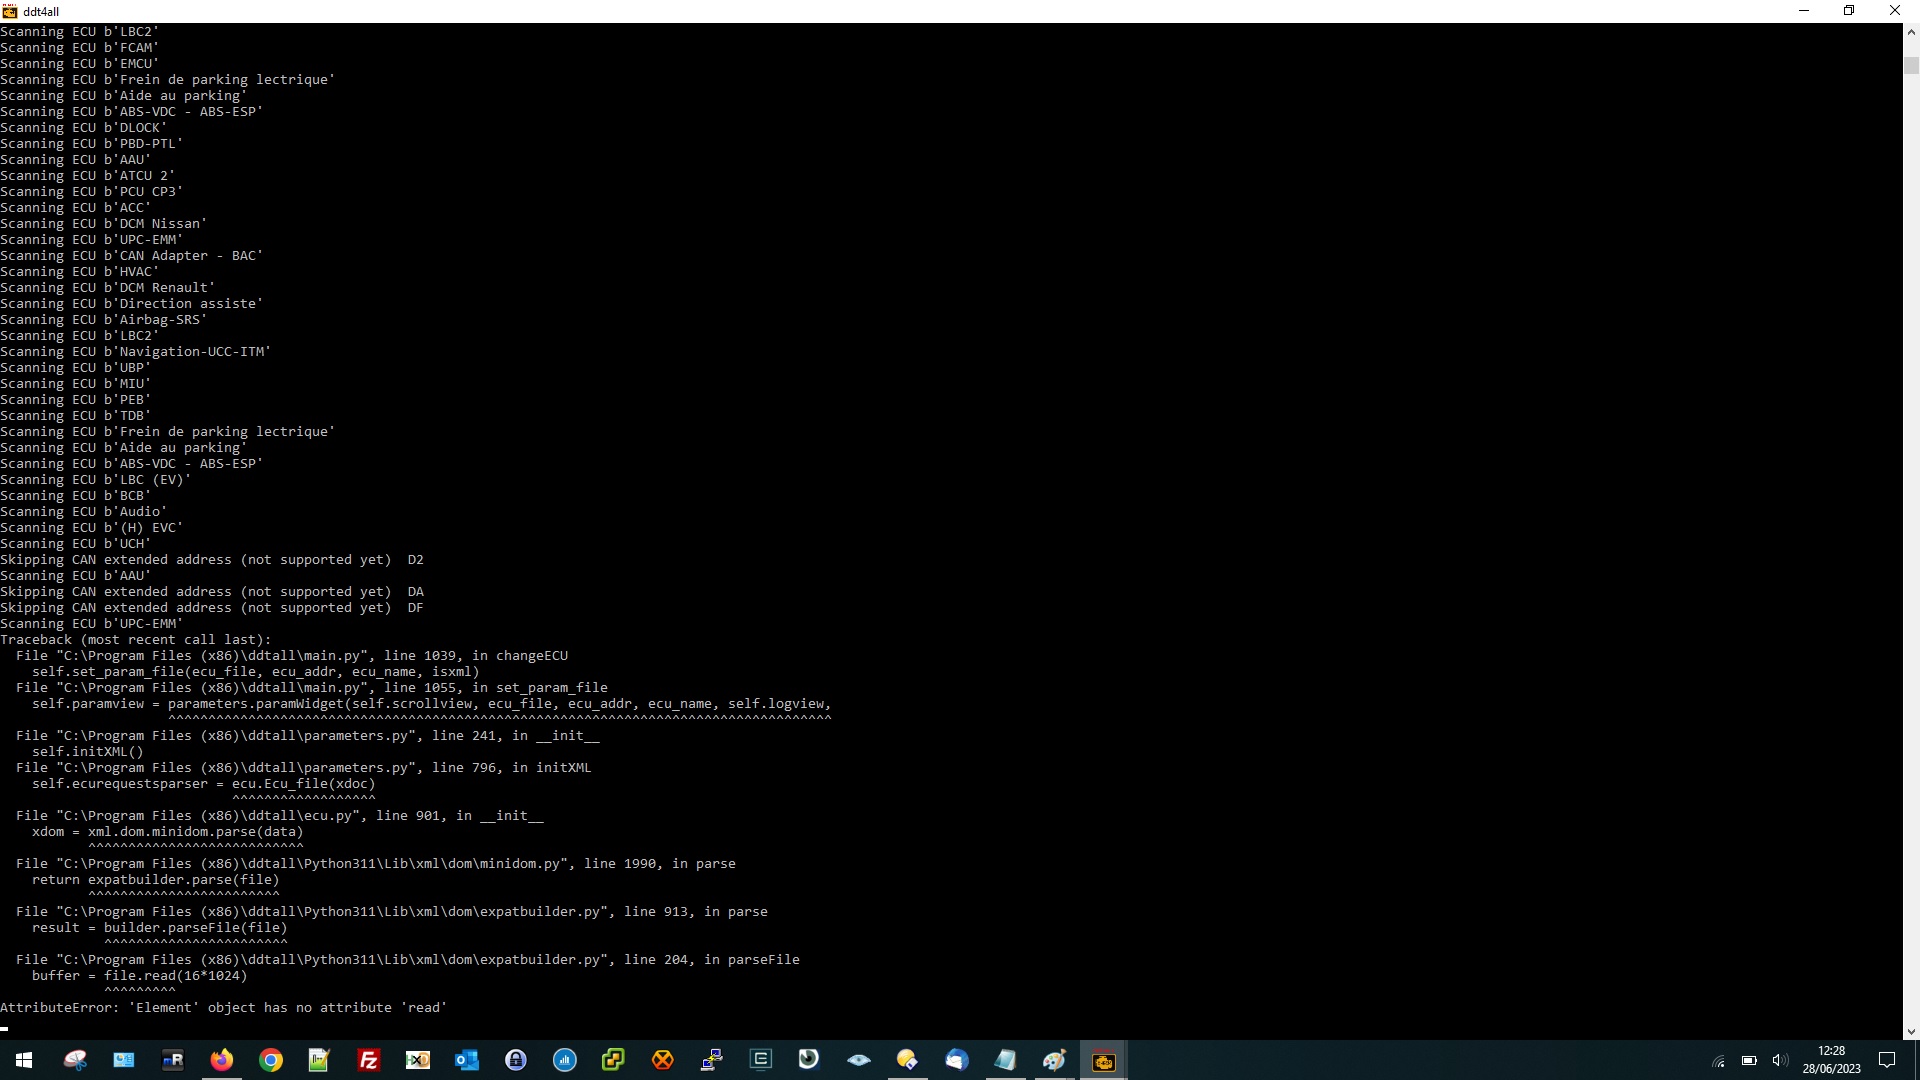Open Paint from the taskbar

tap(1054, 1060)
